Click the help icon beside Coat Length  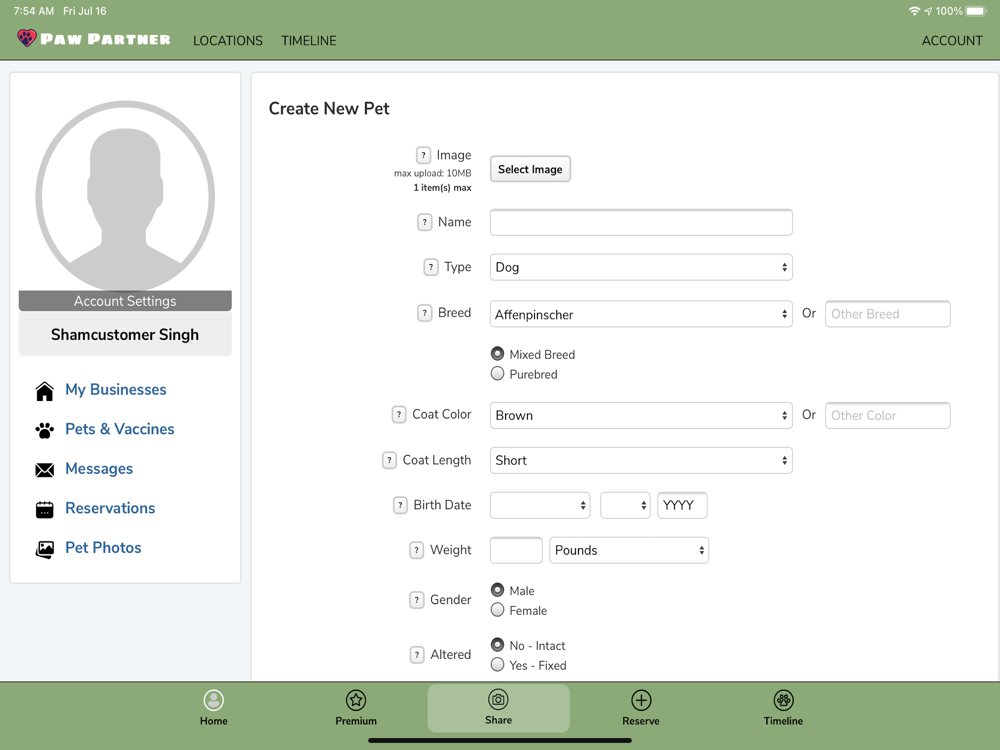coord(390,460)
